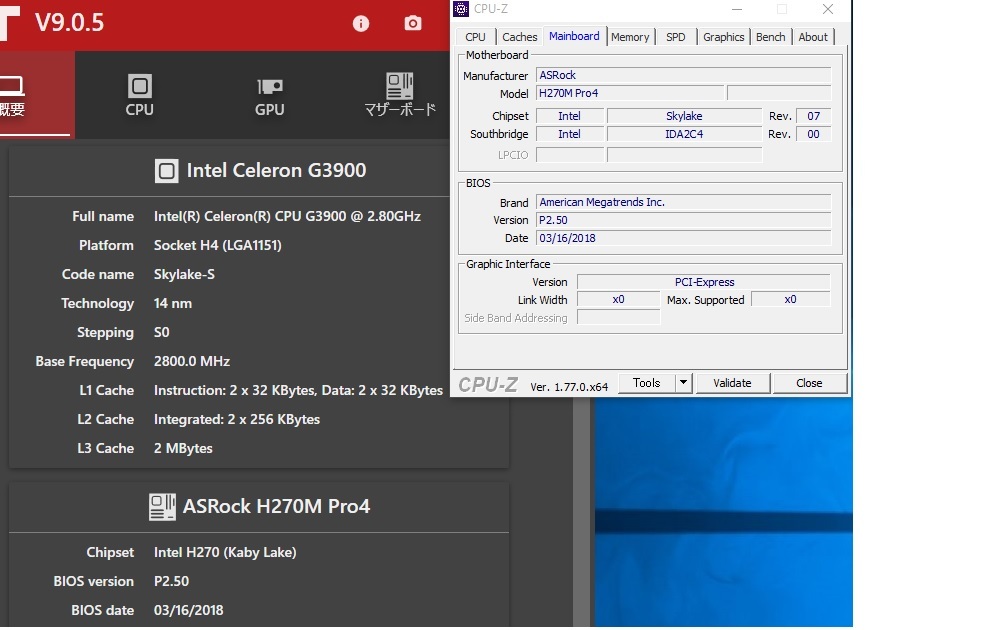Click the Intel Celeron G3900 chip icon

tap(167, 171)
